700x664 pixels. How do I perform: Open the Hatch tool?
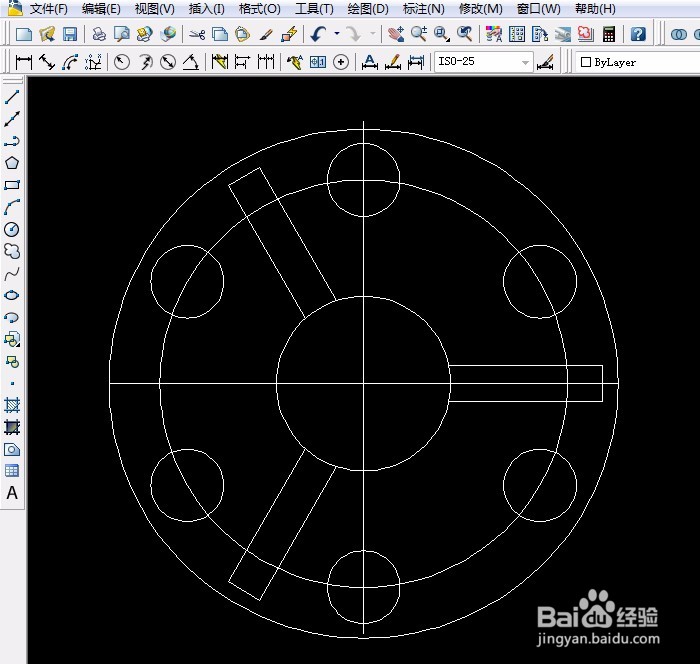click(x=12, y=405)
